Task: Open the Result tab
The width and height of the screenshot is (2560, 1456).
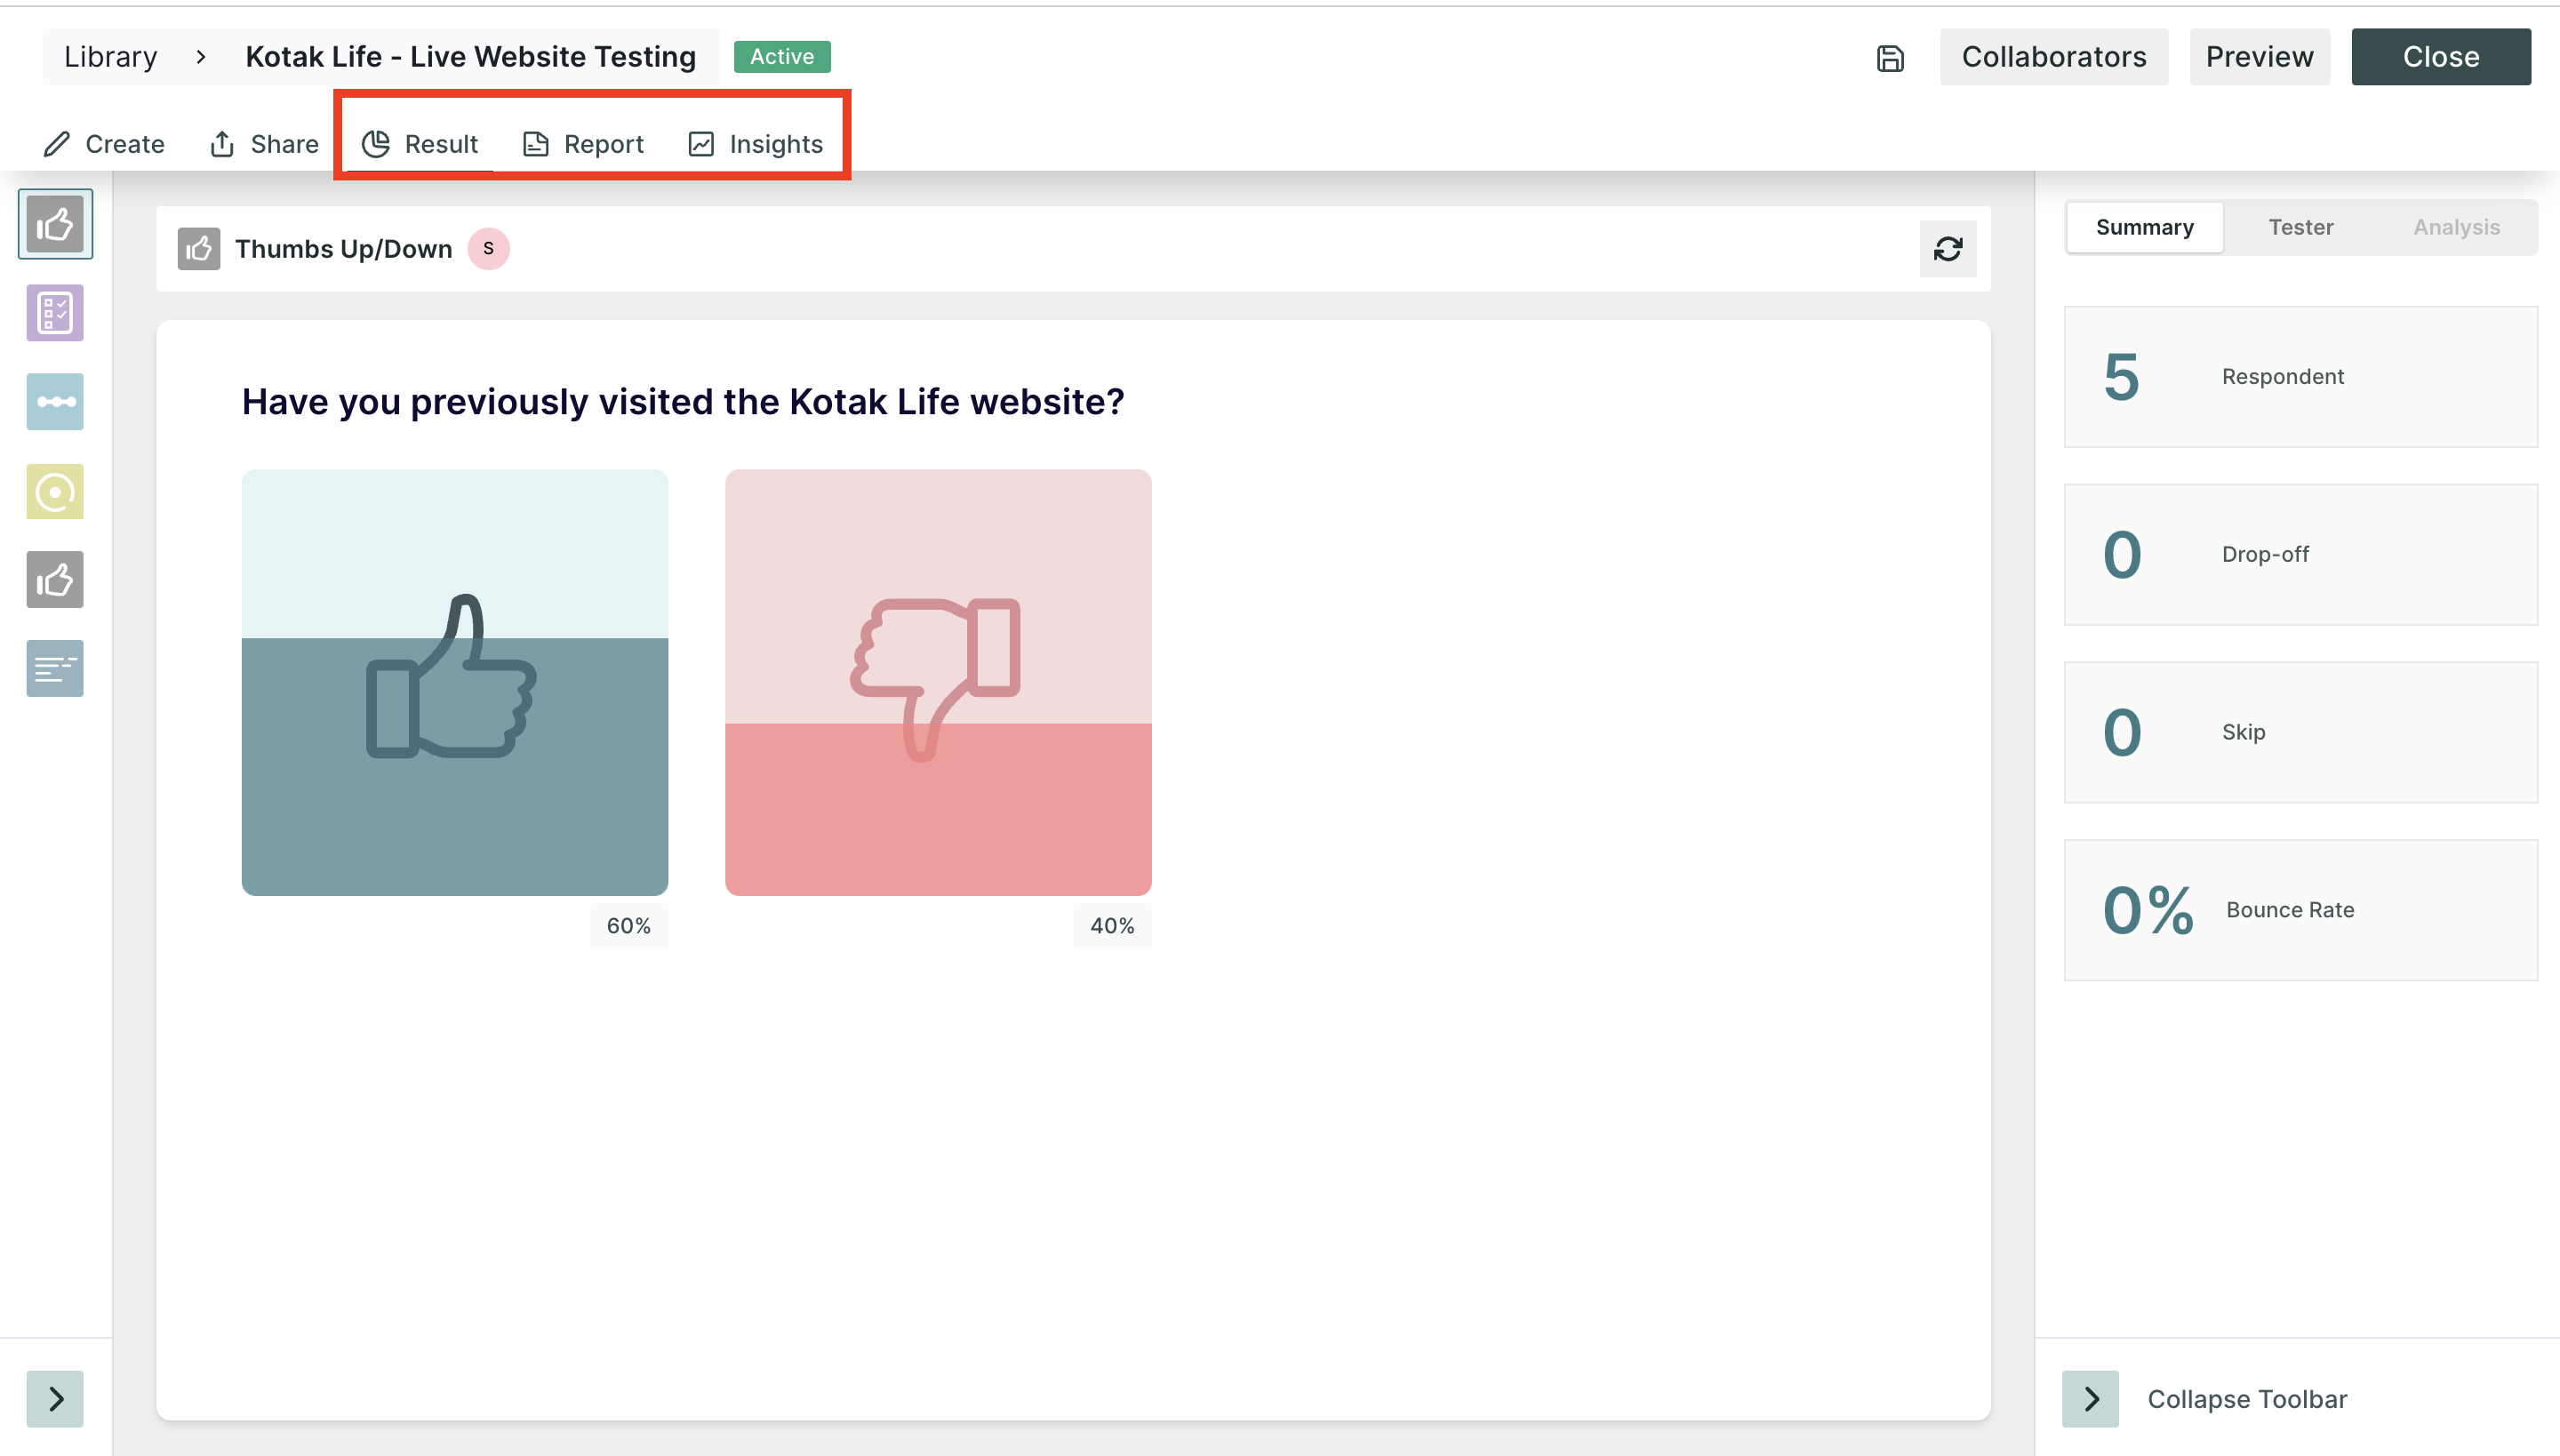Action: 420,144
